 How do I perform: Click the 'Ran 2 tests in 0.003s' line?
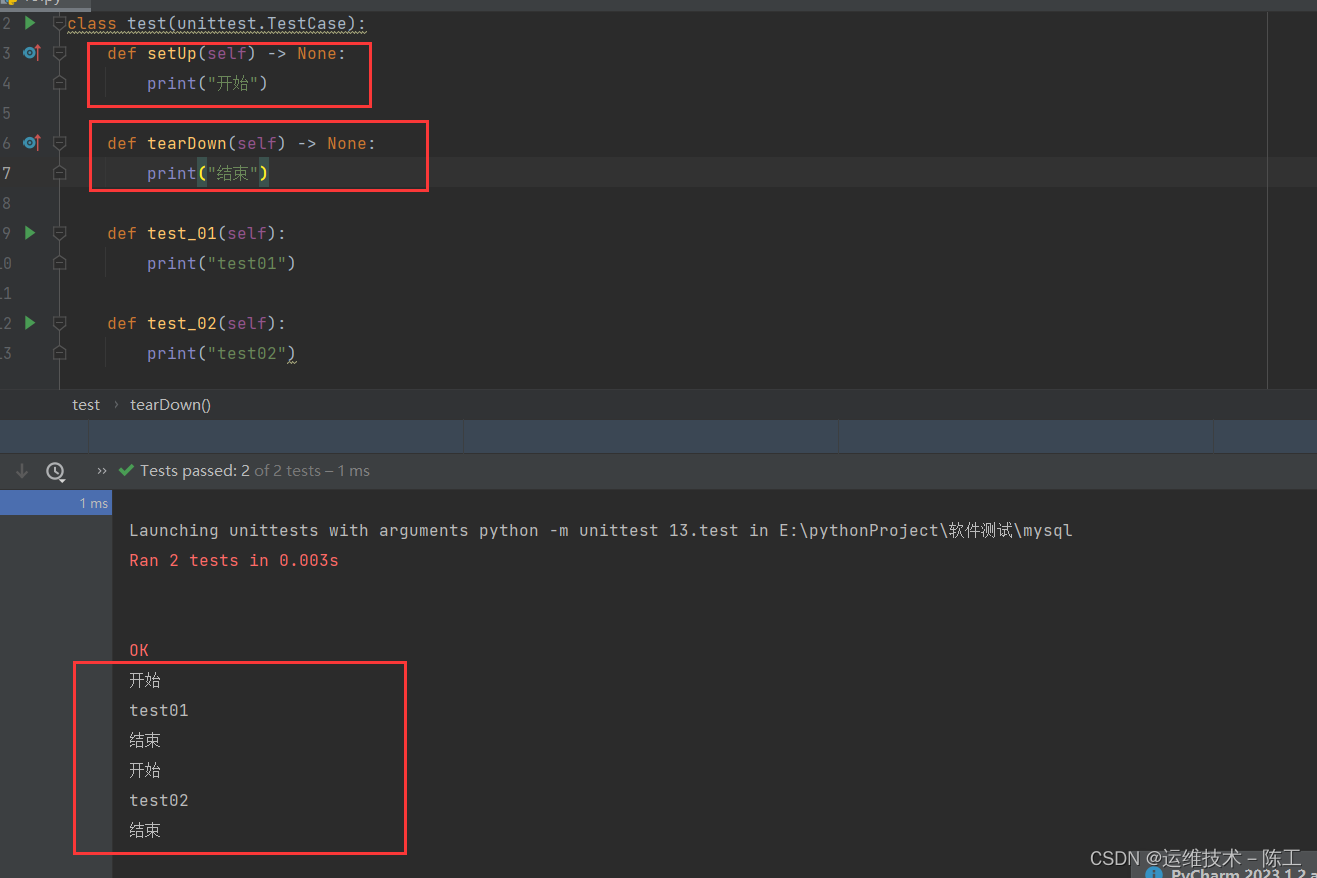pos(234,561)
